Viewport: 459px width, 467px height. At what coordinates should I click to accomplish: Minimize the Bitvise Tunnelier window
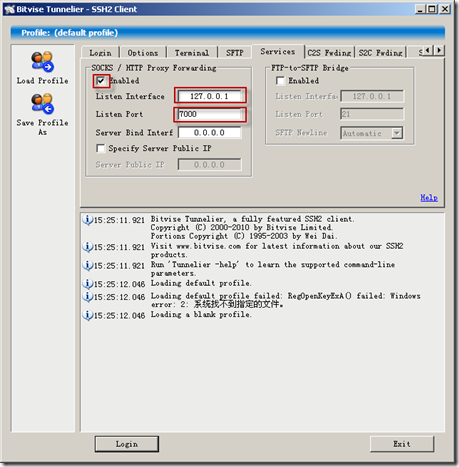[x=420, y=9]
